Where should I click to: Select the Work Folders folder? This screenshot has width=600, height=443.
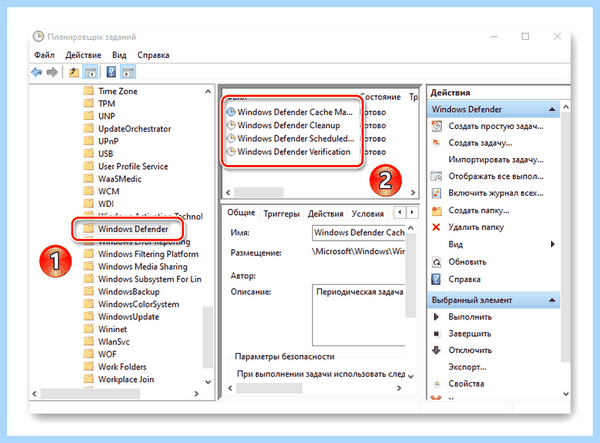coord(122,367)
